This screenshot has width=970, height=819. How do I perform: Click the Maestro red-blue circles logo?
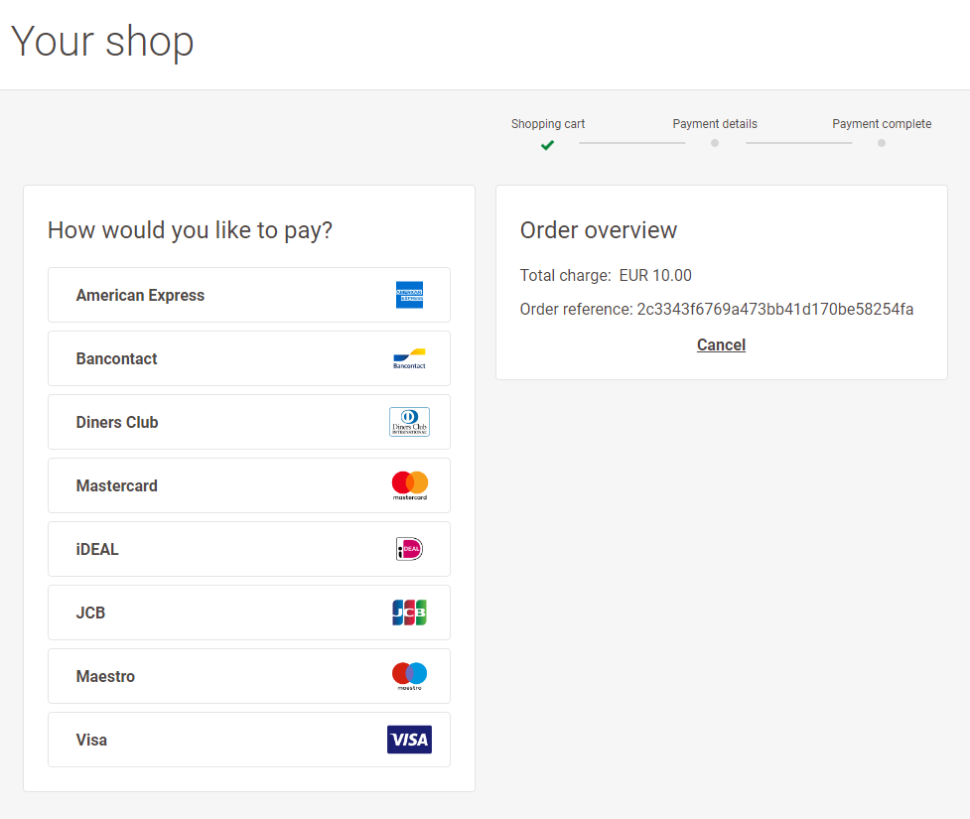click(x=409, y=676)
